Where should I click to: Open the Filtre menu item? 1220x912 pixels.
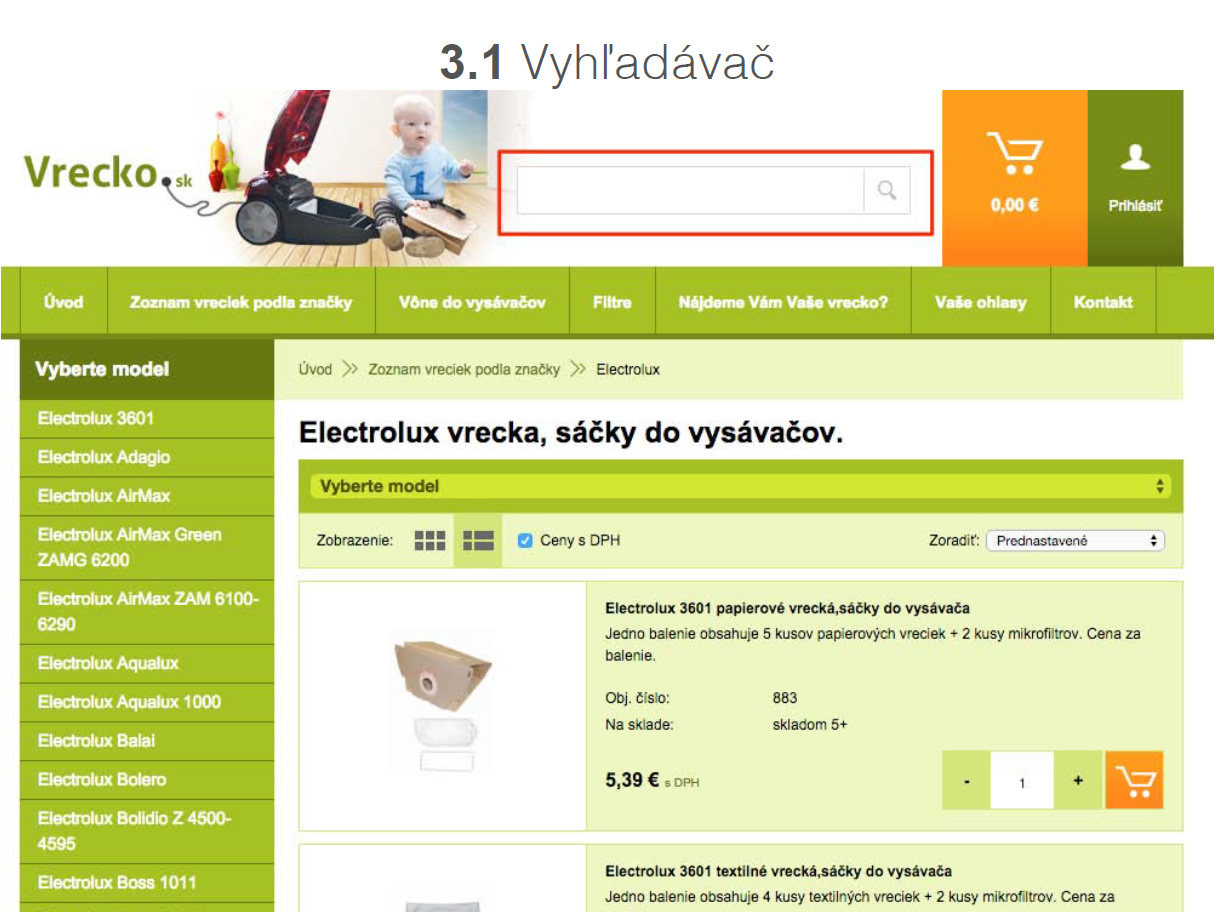click(612, 302)
